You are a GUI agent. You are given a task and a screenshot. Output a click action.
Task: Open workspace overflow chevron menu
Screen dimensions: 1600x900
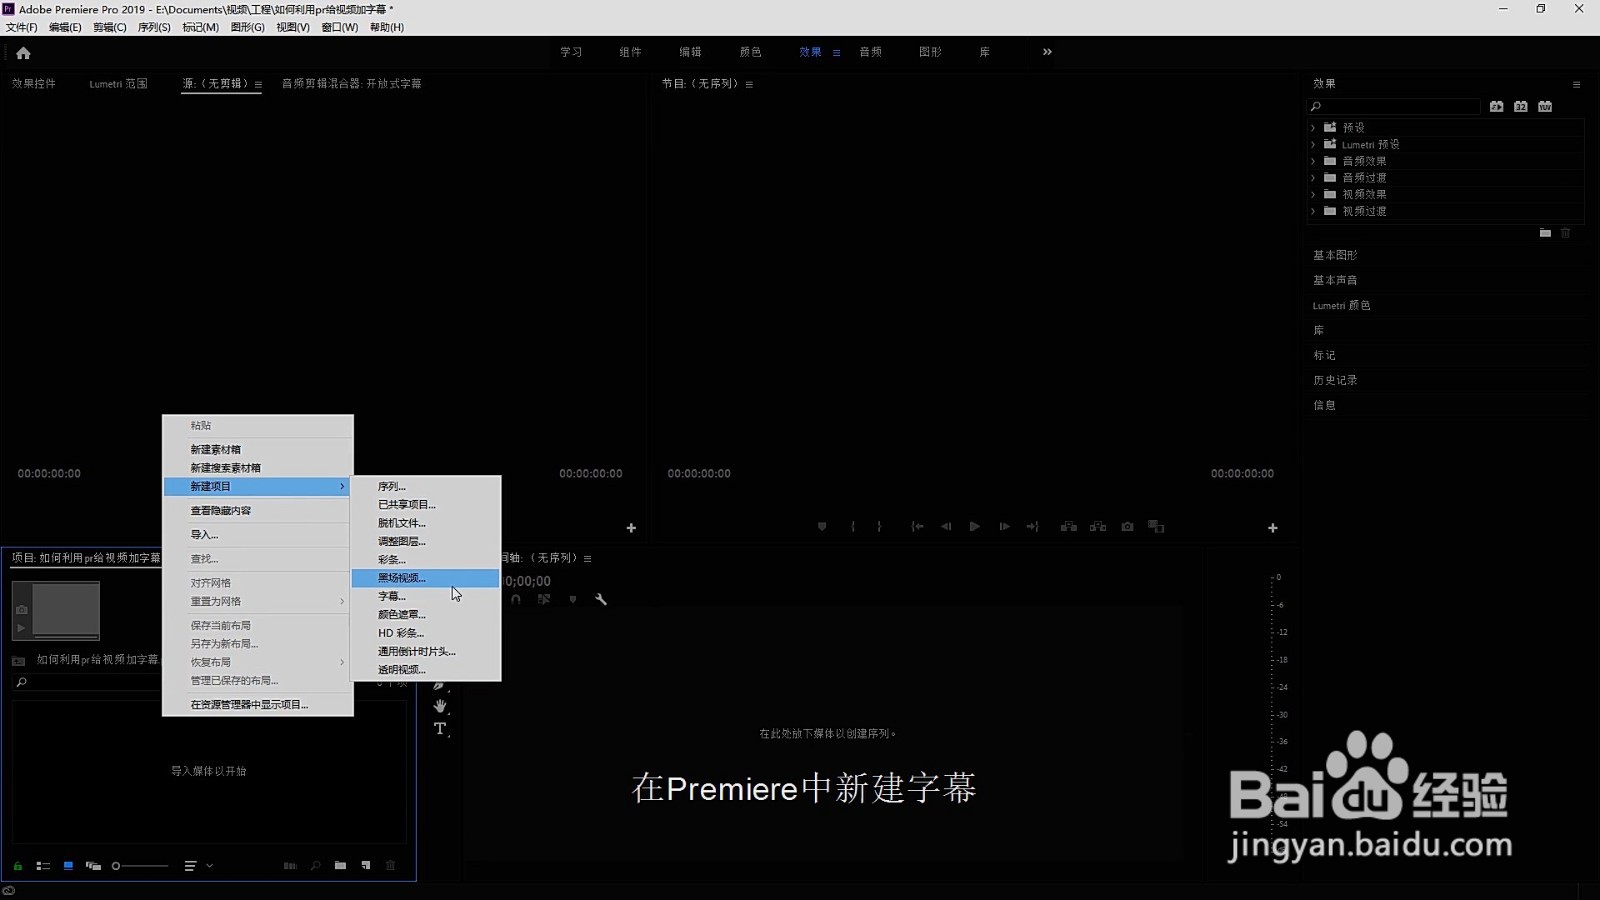[x=1047, y=52]
